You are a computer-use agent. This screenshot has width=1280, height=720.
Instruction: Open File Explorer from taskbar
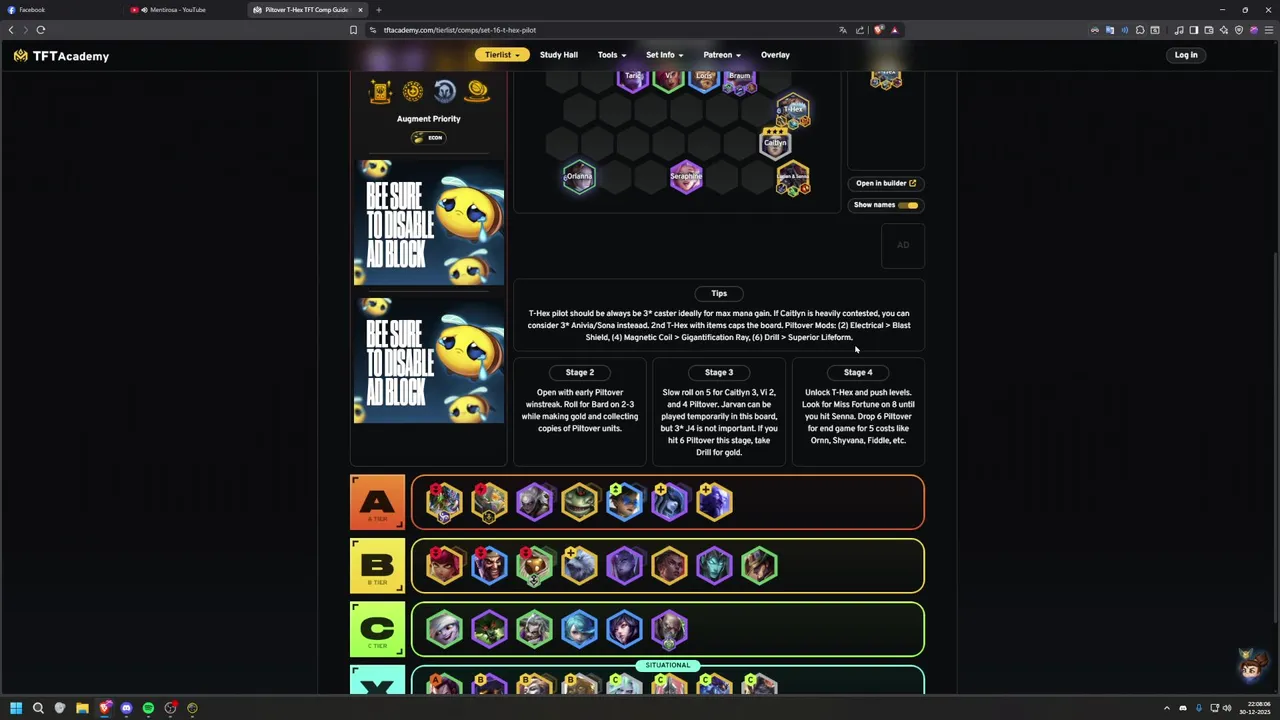[82, 708]
